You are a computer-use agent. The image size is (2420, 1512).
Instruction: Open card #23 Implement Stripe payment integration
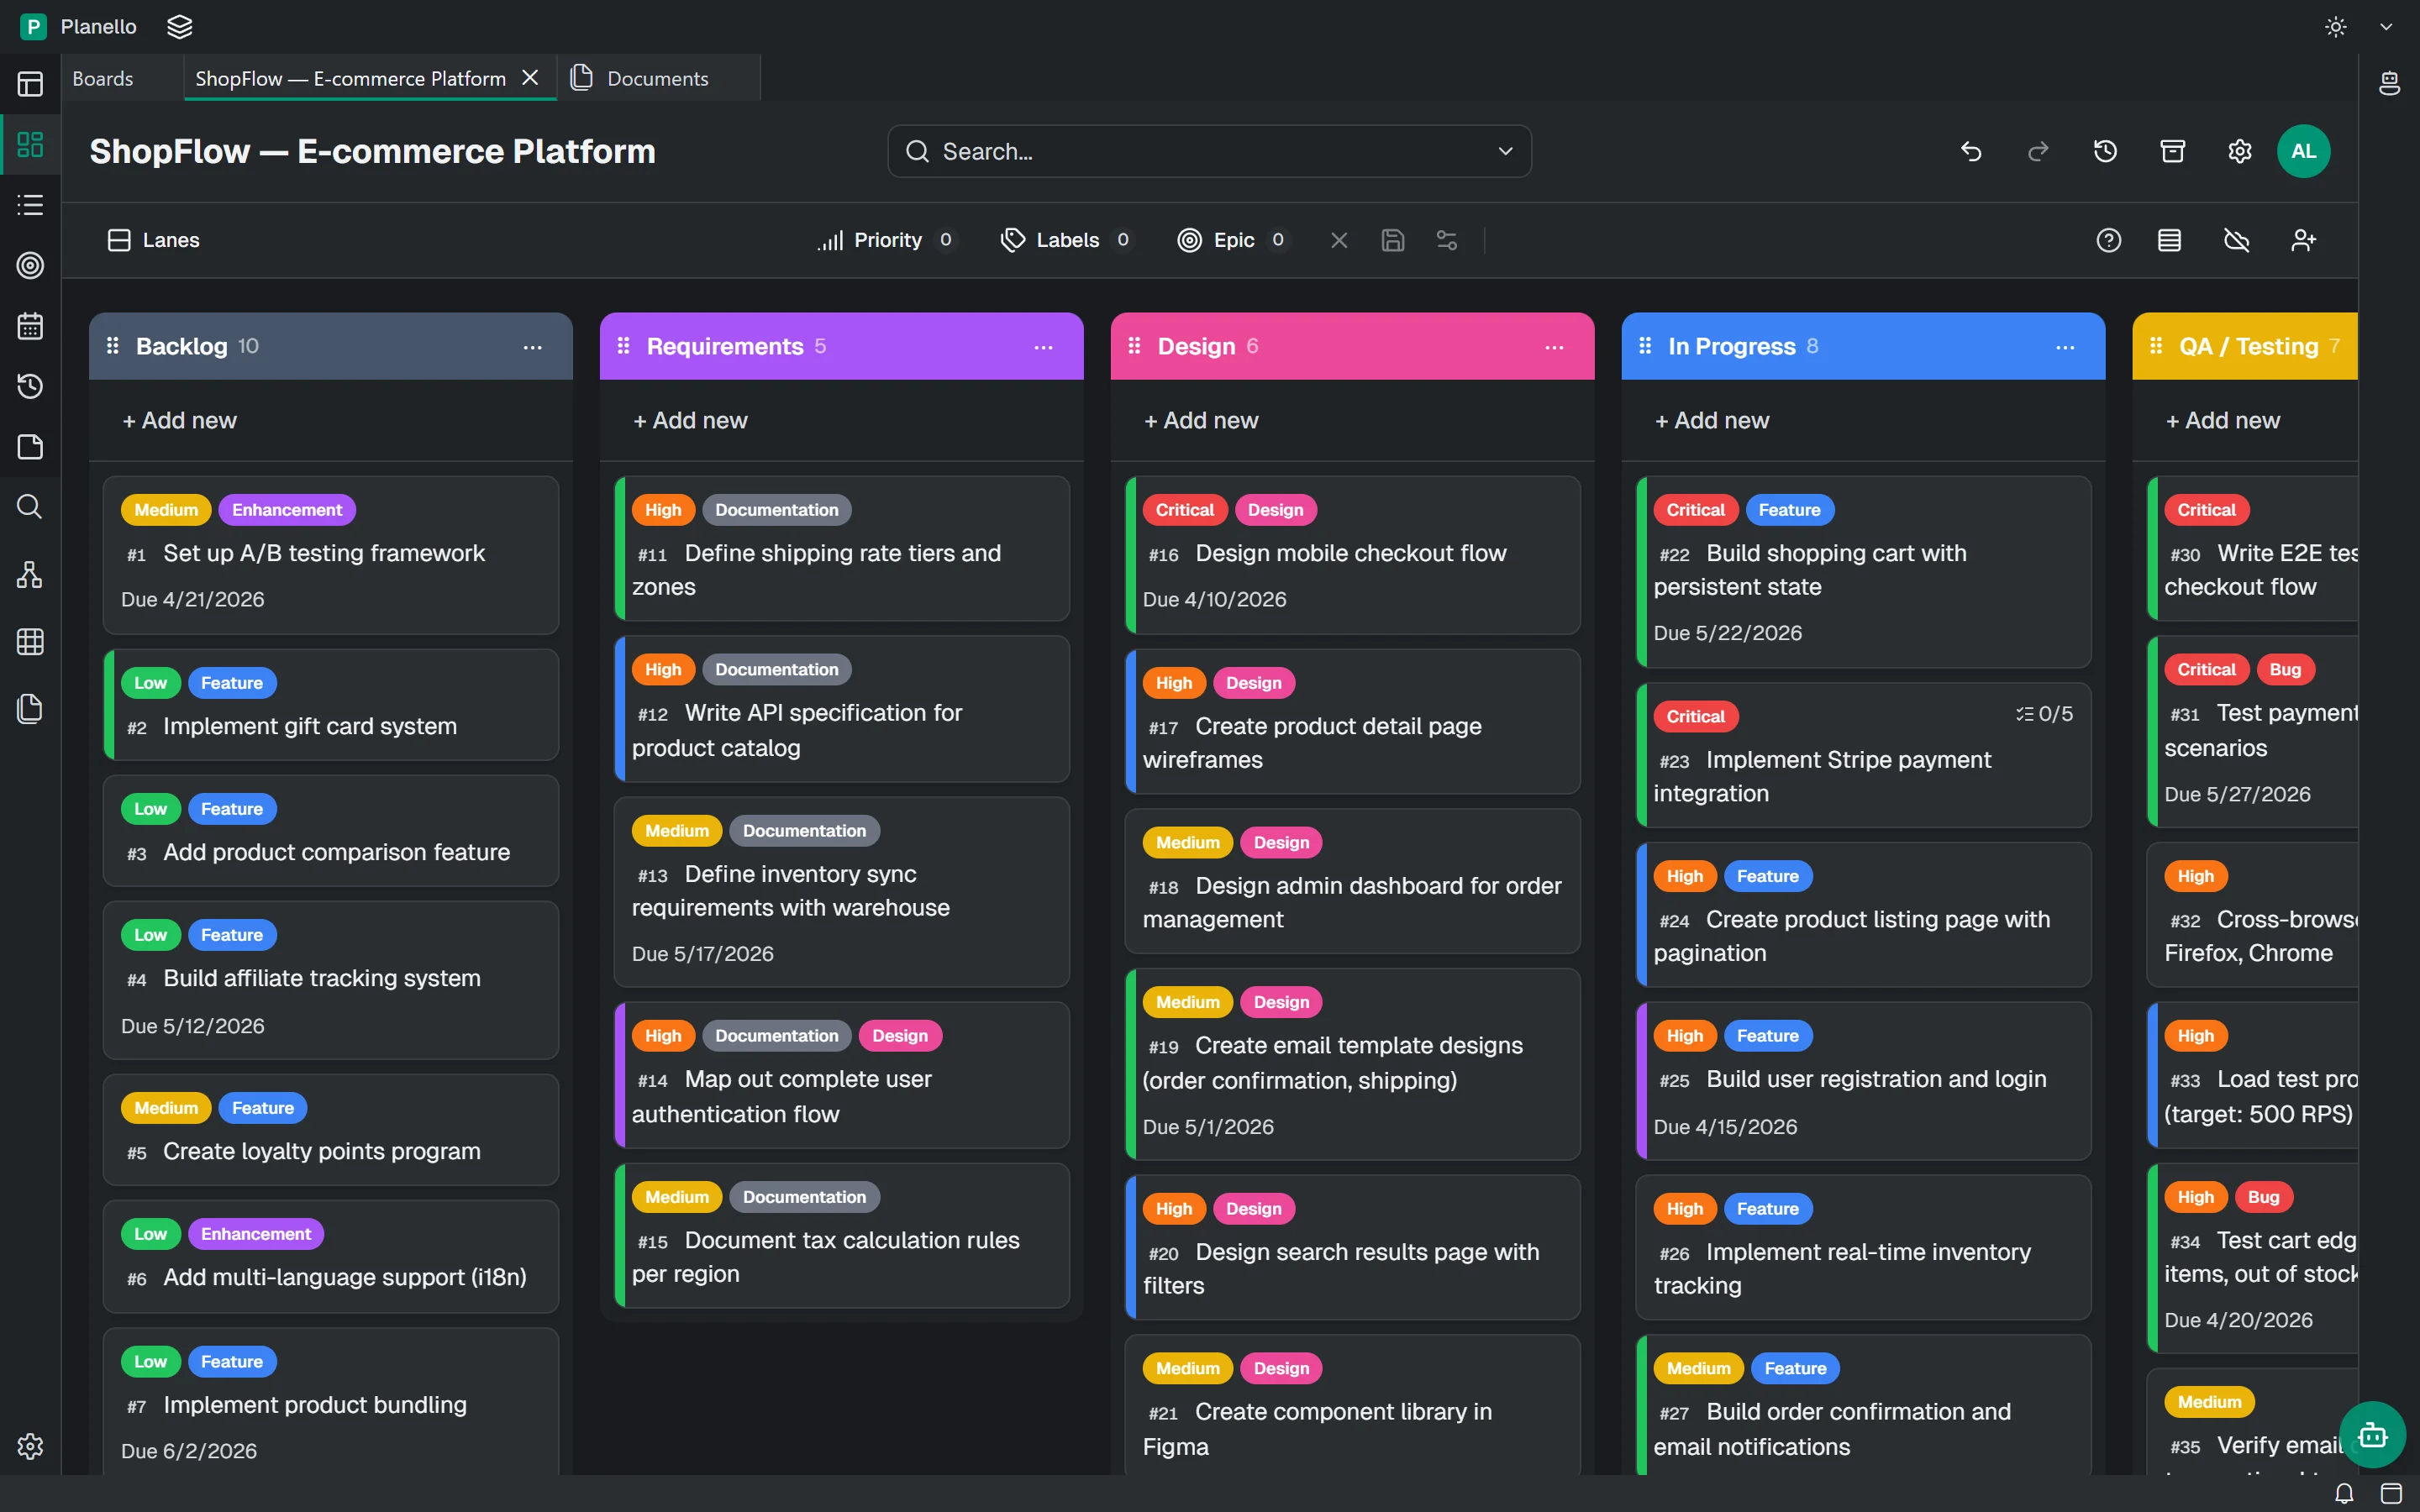click(1863, 755)
